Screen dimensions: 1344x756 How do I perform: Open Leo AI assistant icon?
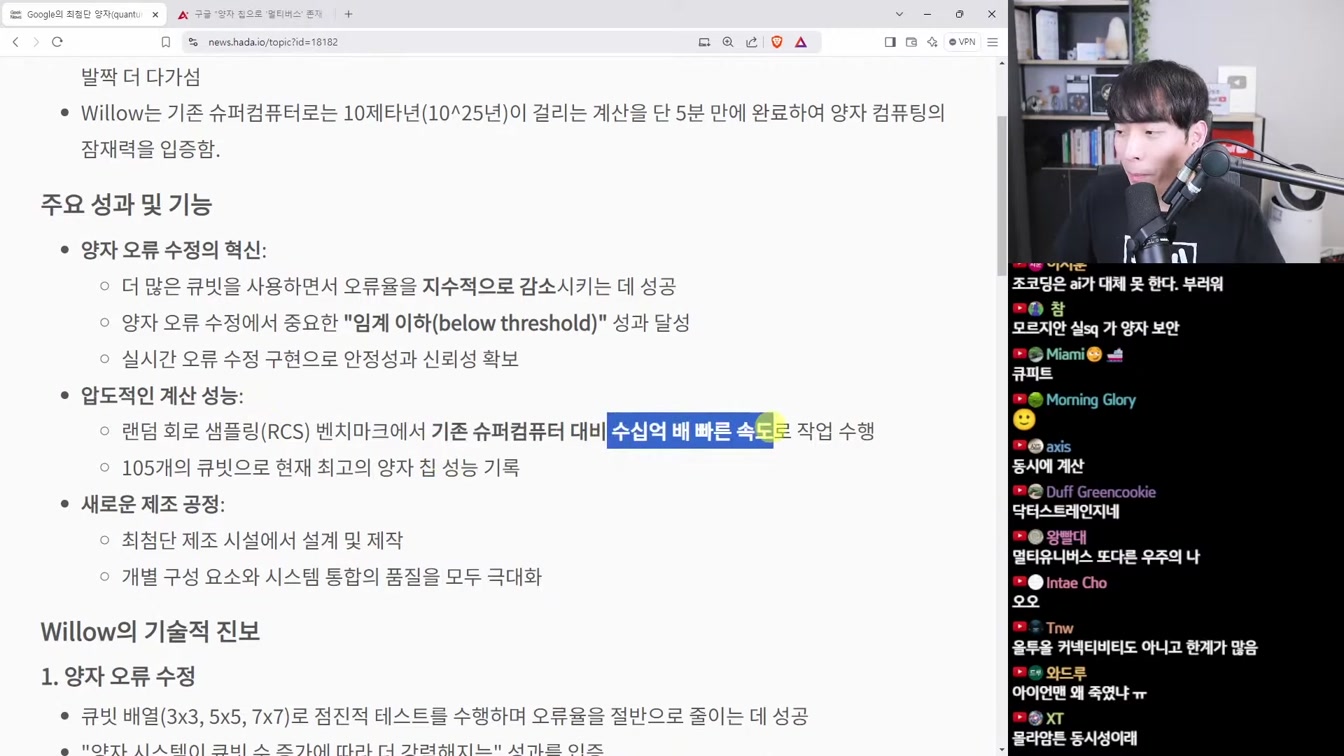click(x=932, y=42)
